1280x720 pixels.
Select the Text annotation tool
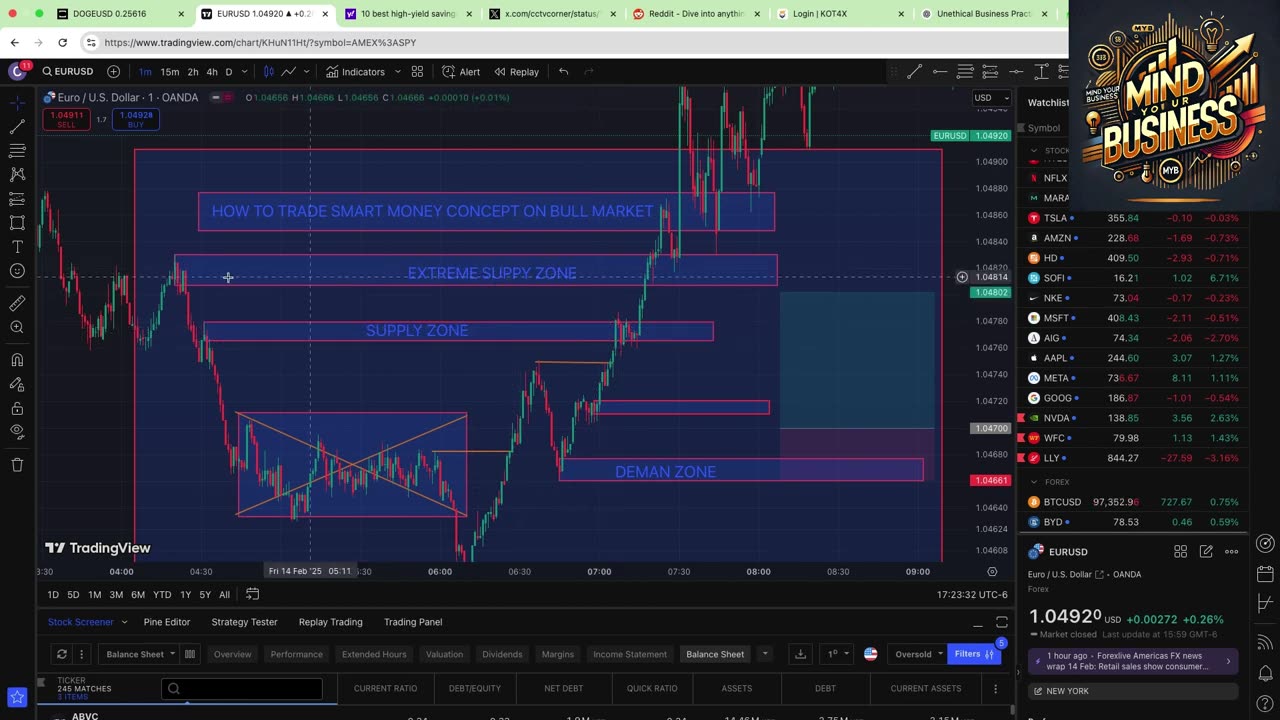click(17, 247)
